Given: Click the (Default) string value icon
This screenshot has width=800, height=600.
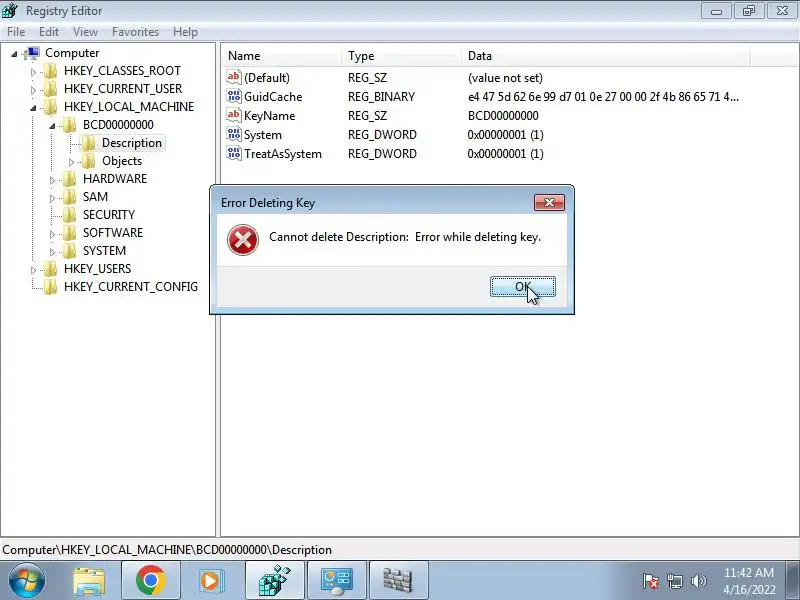Looking at the screenshot, I should tap(234, 77).
